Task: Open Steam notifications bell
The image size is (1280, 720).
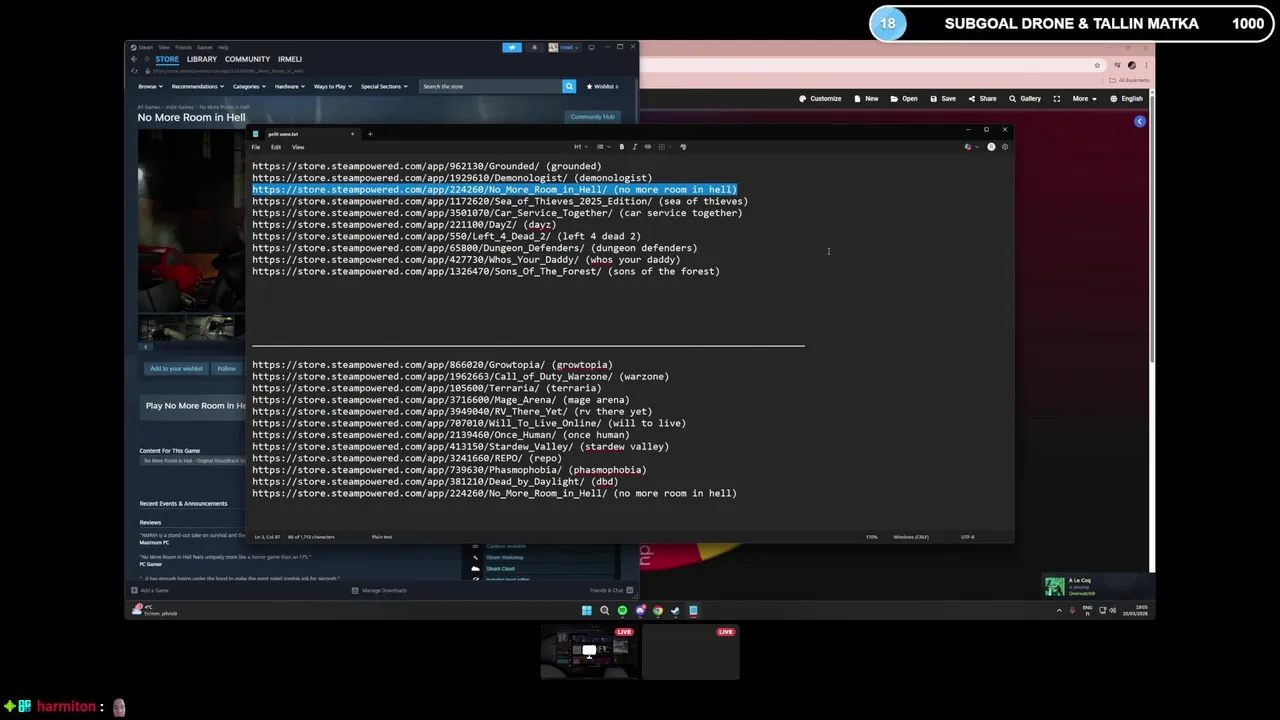Action: tap(534, 47)
